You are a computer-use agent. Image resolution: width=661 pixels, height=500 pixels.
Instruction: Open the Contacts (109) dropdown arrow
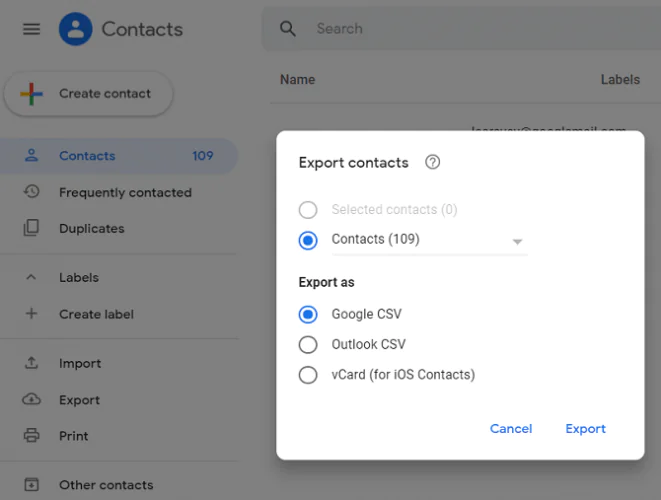tap(517, 241)
